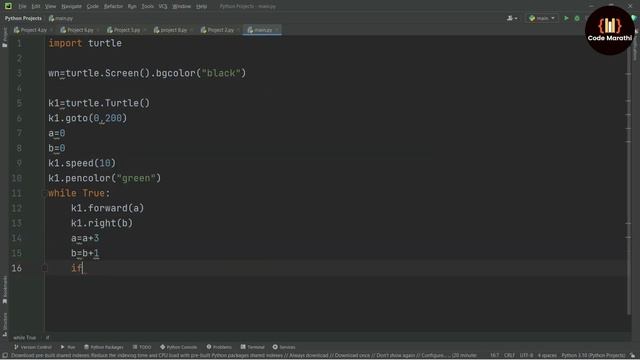Image resolution: width=640 pixels, height=360 pixels.
Task: Click the main.py breadcrumb in navigation bar
Action: tap(60, 18)
